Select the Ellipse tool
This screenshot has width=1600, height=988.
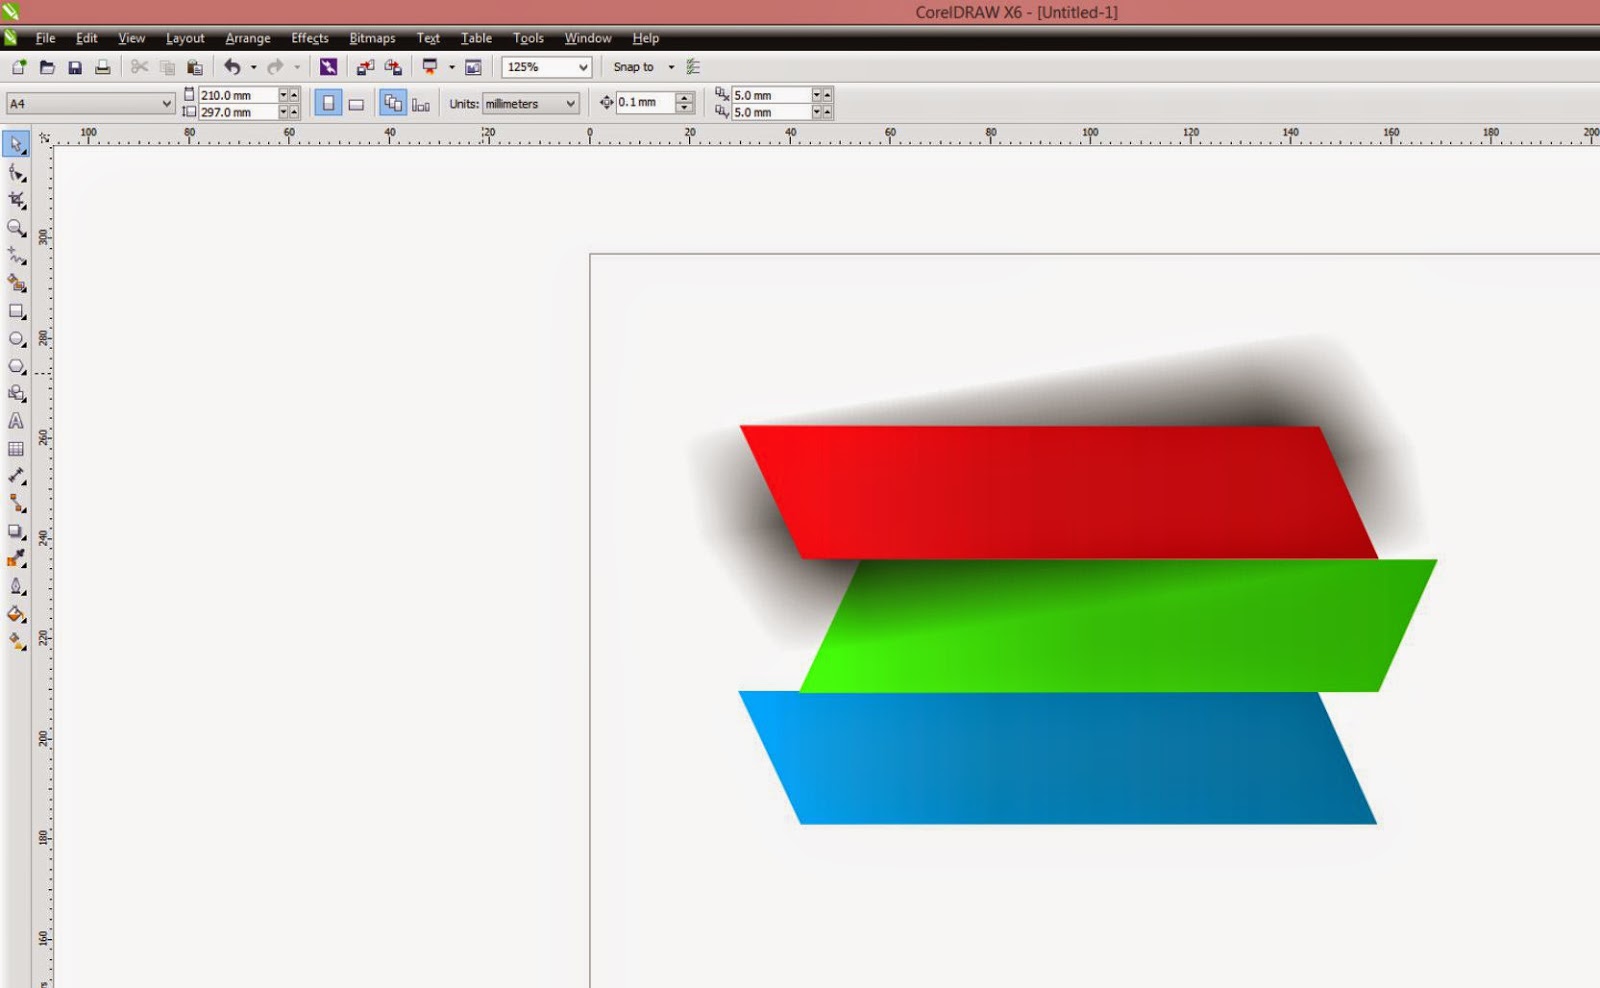[x=16, y=339]
